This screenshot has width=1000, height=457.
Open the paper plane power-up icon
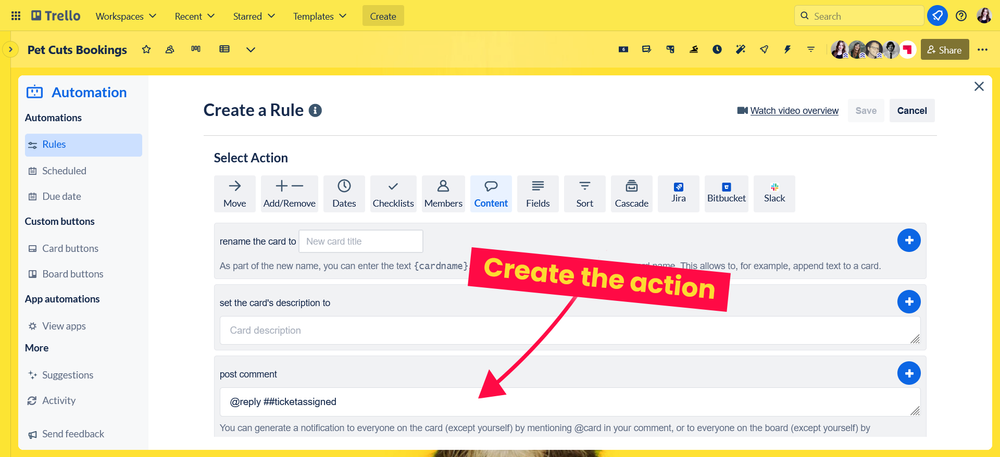tap(764, 49)
